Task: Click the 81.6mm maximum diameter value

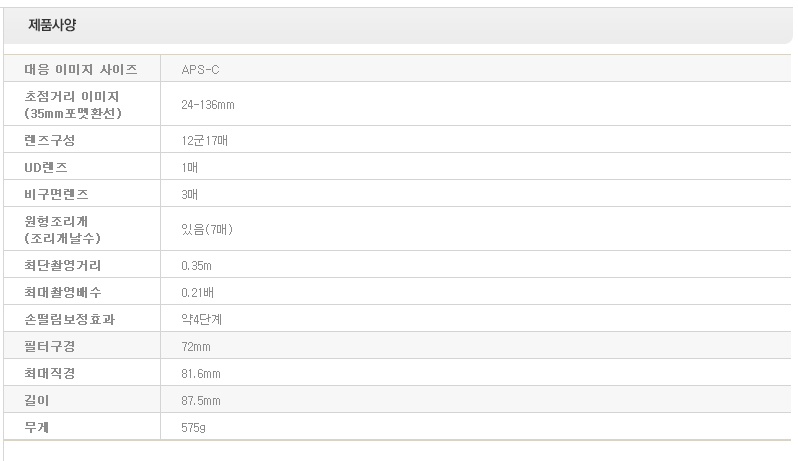Action: click(x=201, y=374)
